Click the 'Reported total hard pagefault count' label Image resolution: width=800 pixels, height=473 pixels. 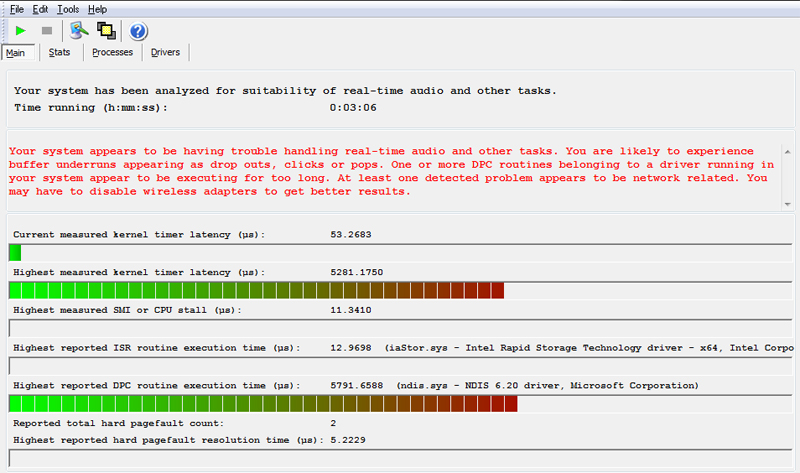coord(118,424)
